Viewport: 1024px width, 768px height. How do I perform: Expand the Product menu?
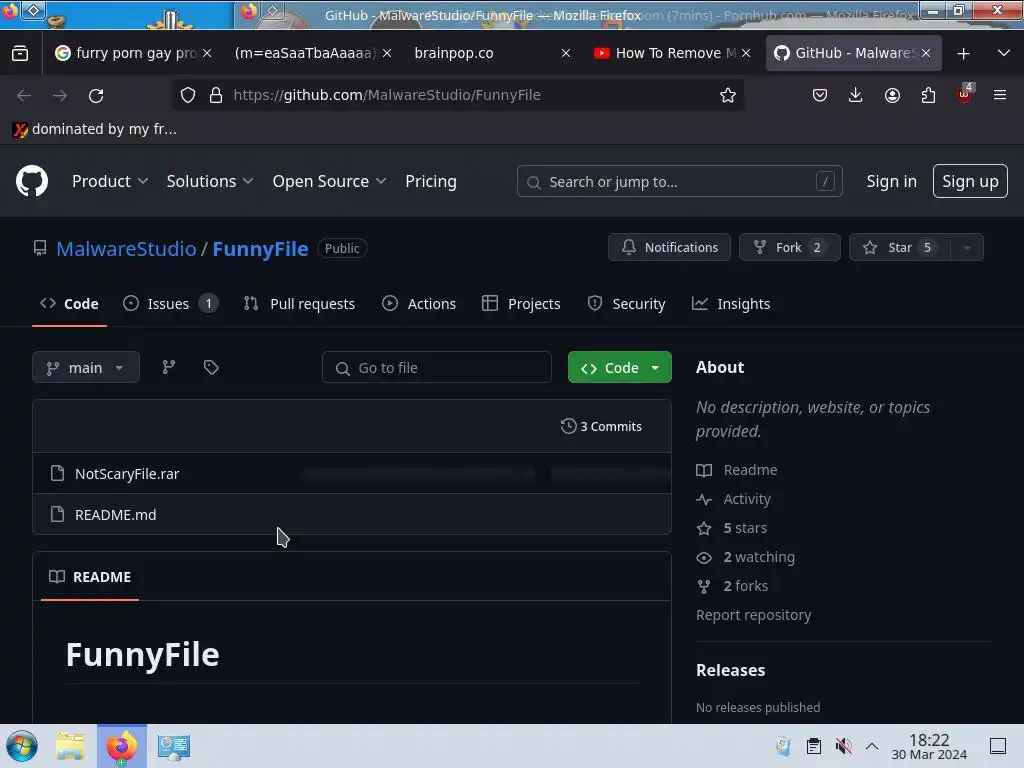(x=110, y=182)
